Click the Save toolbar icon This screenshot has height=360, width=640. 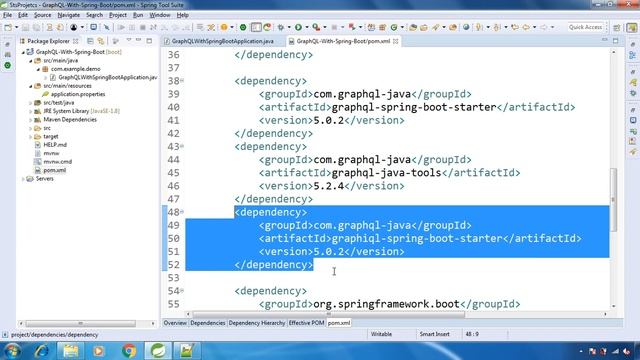click(25, 27)
